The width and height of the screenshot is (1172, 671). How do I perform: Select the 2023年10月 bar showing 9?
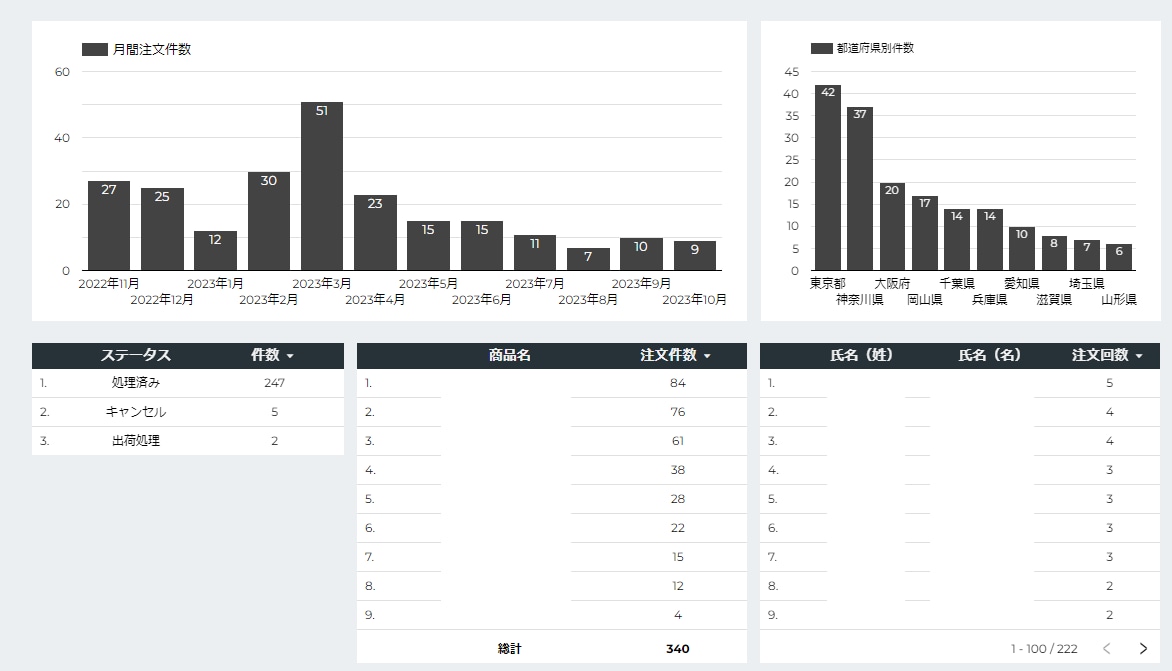tap(695, 256)
